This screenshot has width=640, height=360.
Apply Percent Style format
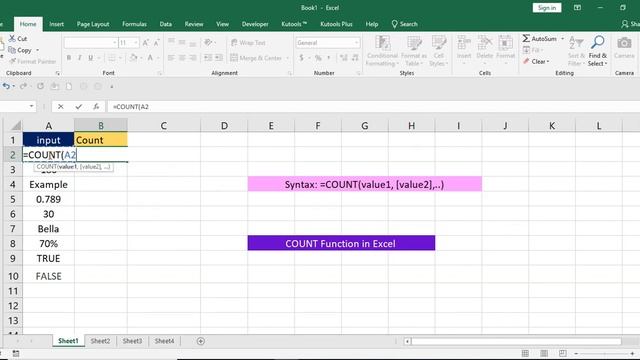click(x=318, y=58)
